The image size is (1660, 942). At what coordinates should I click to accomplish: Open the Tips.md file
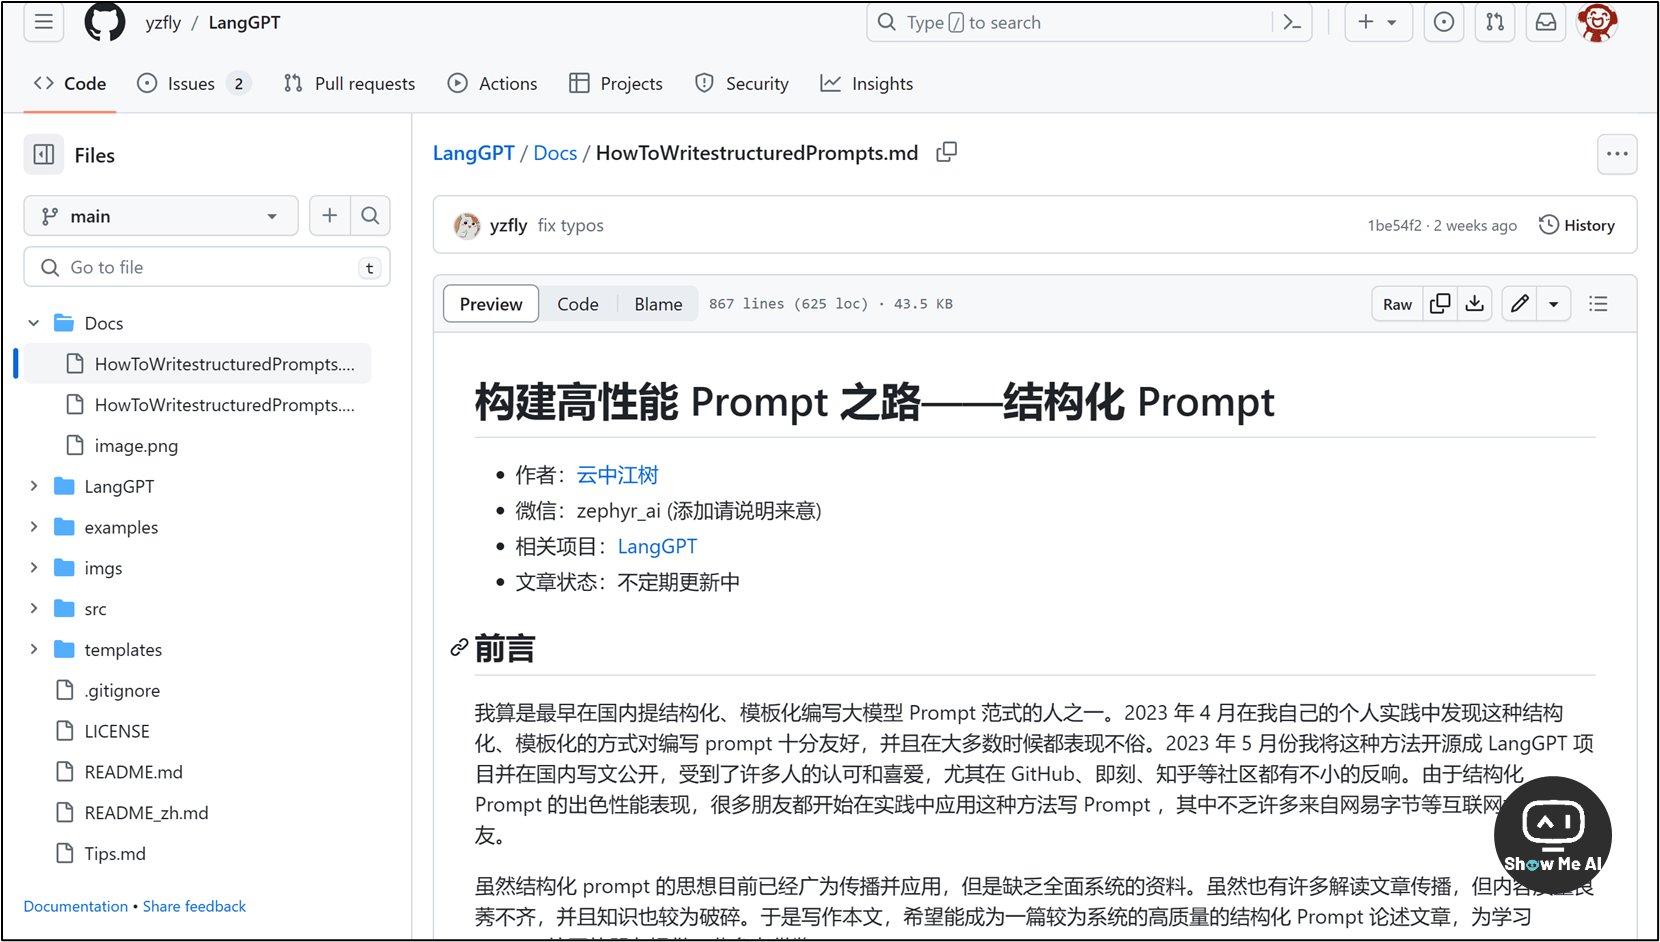tap(115, 853)
